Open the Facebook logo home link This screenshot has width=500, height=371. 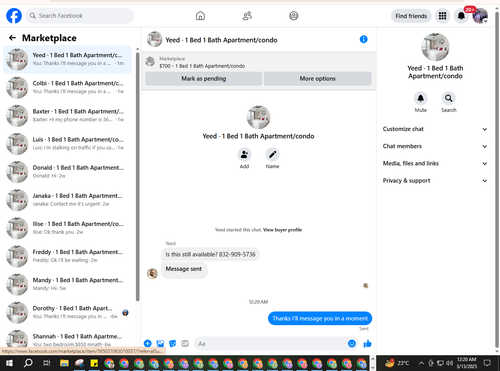coord(14,16)
